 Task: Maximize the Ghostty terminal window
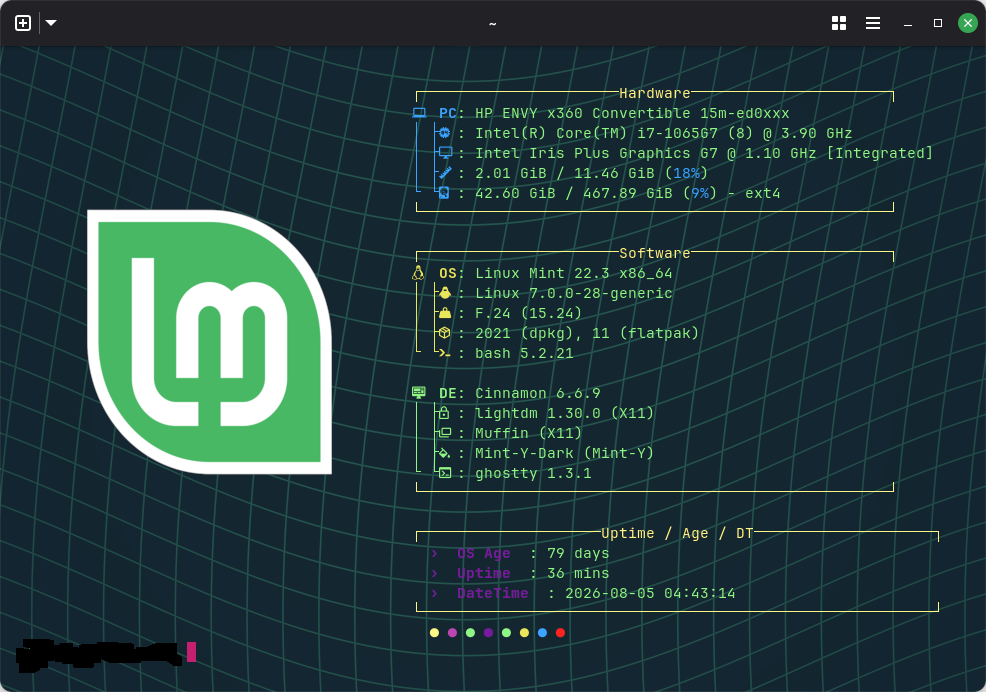[x=938, y=23]
